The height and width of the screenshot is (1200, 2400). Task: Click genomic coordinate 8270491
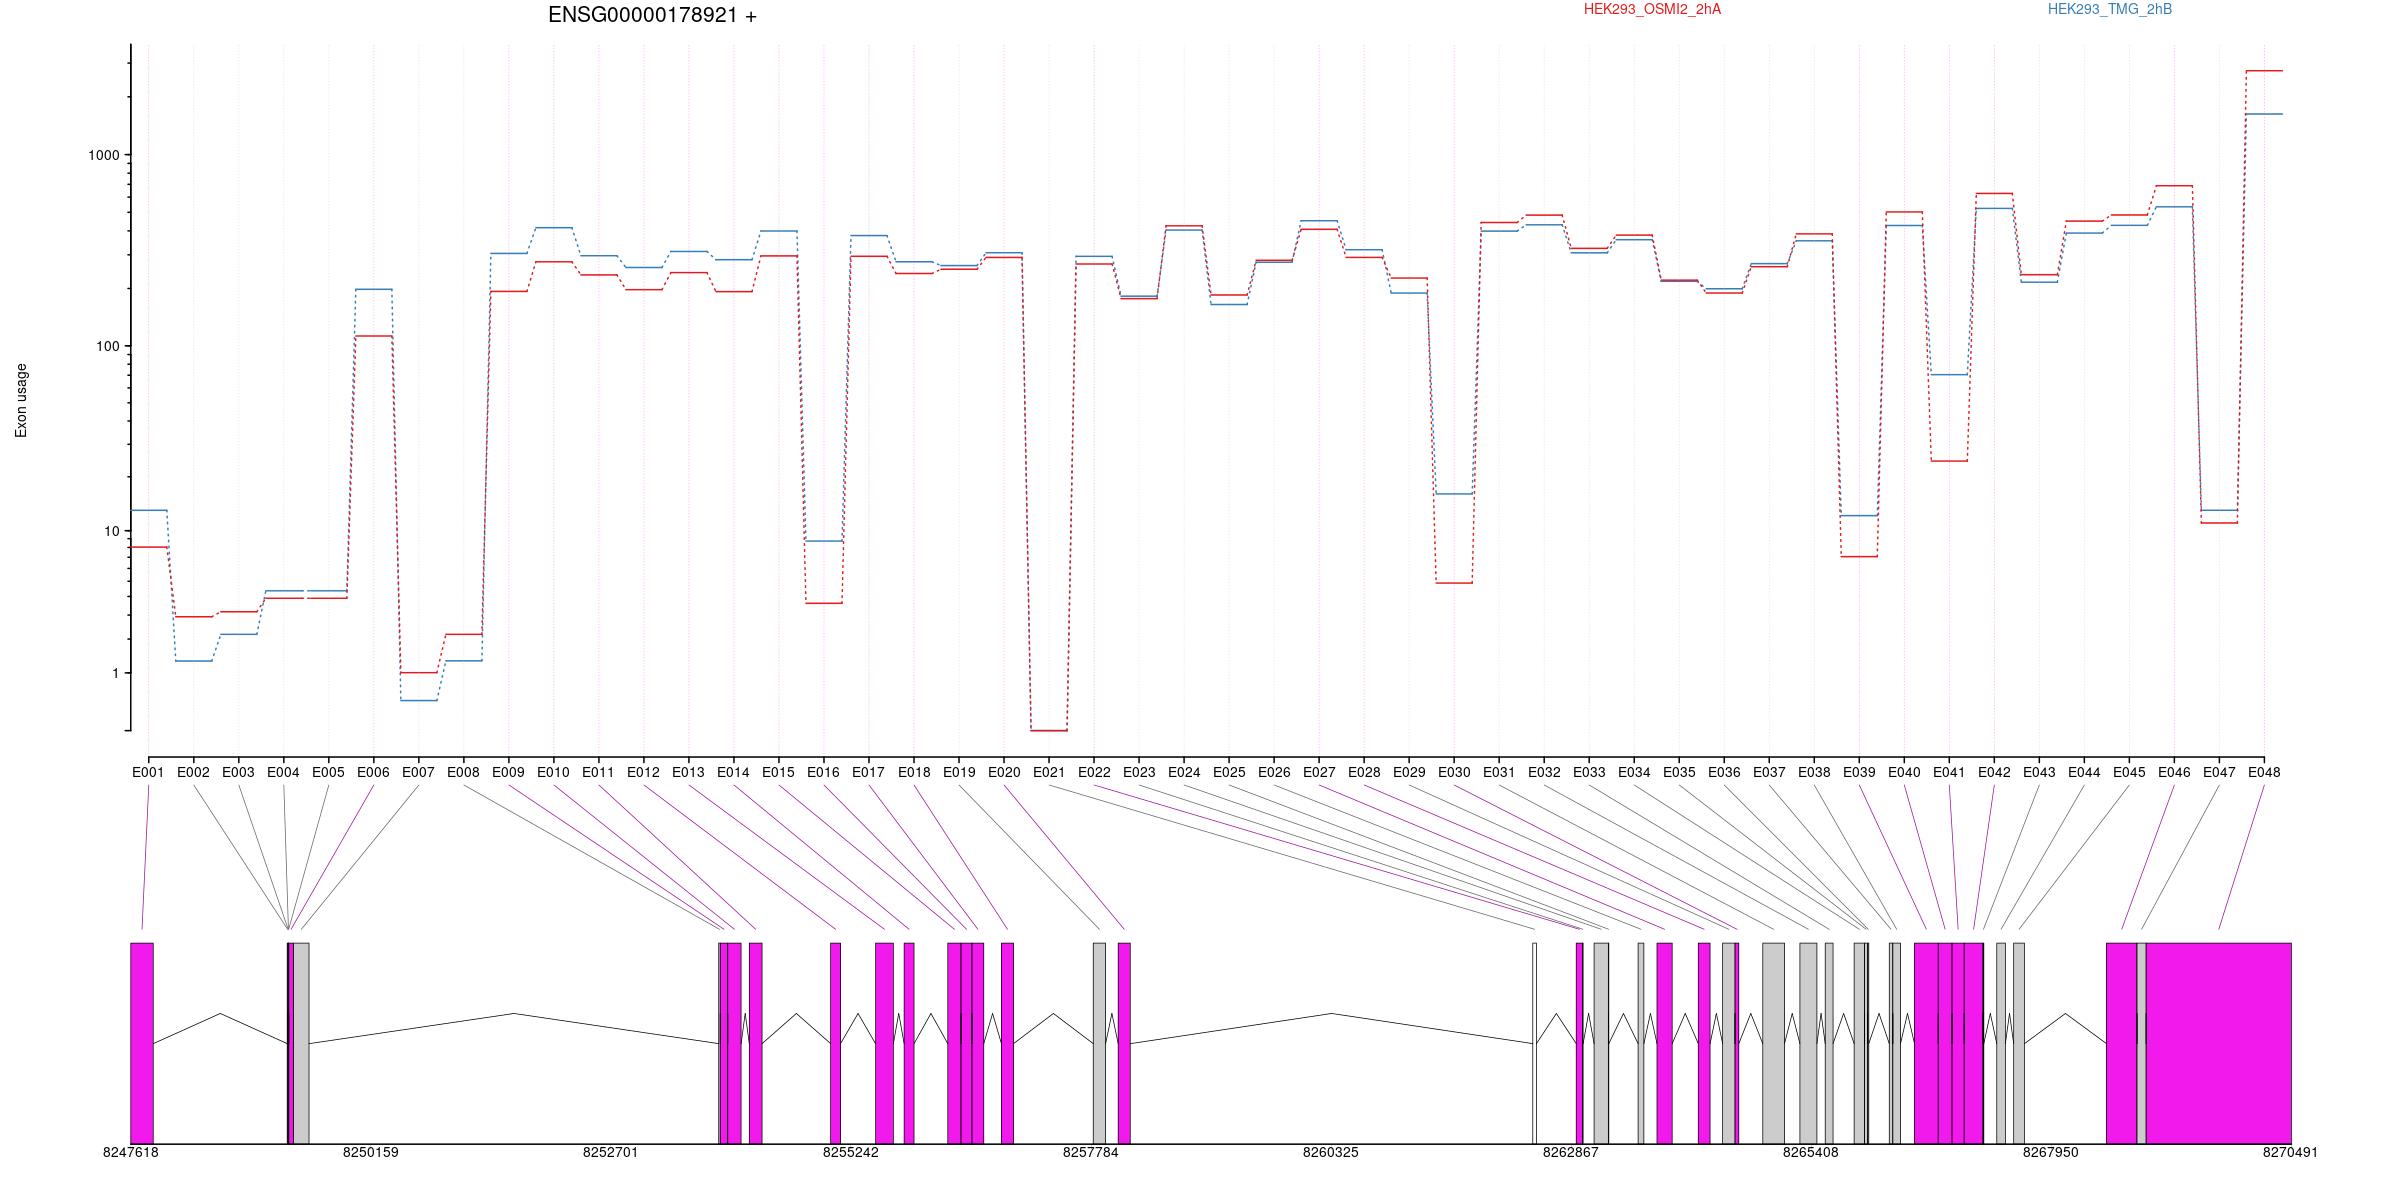pos(2290,1152)
